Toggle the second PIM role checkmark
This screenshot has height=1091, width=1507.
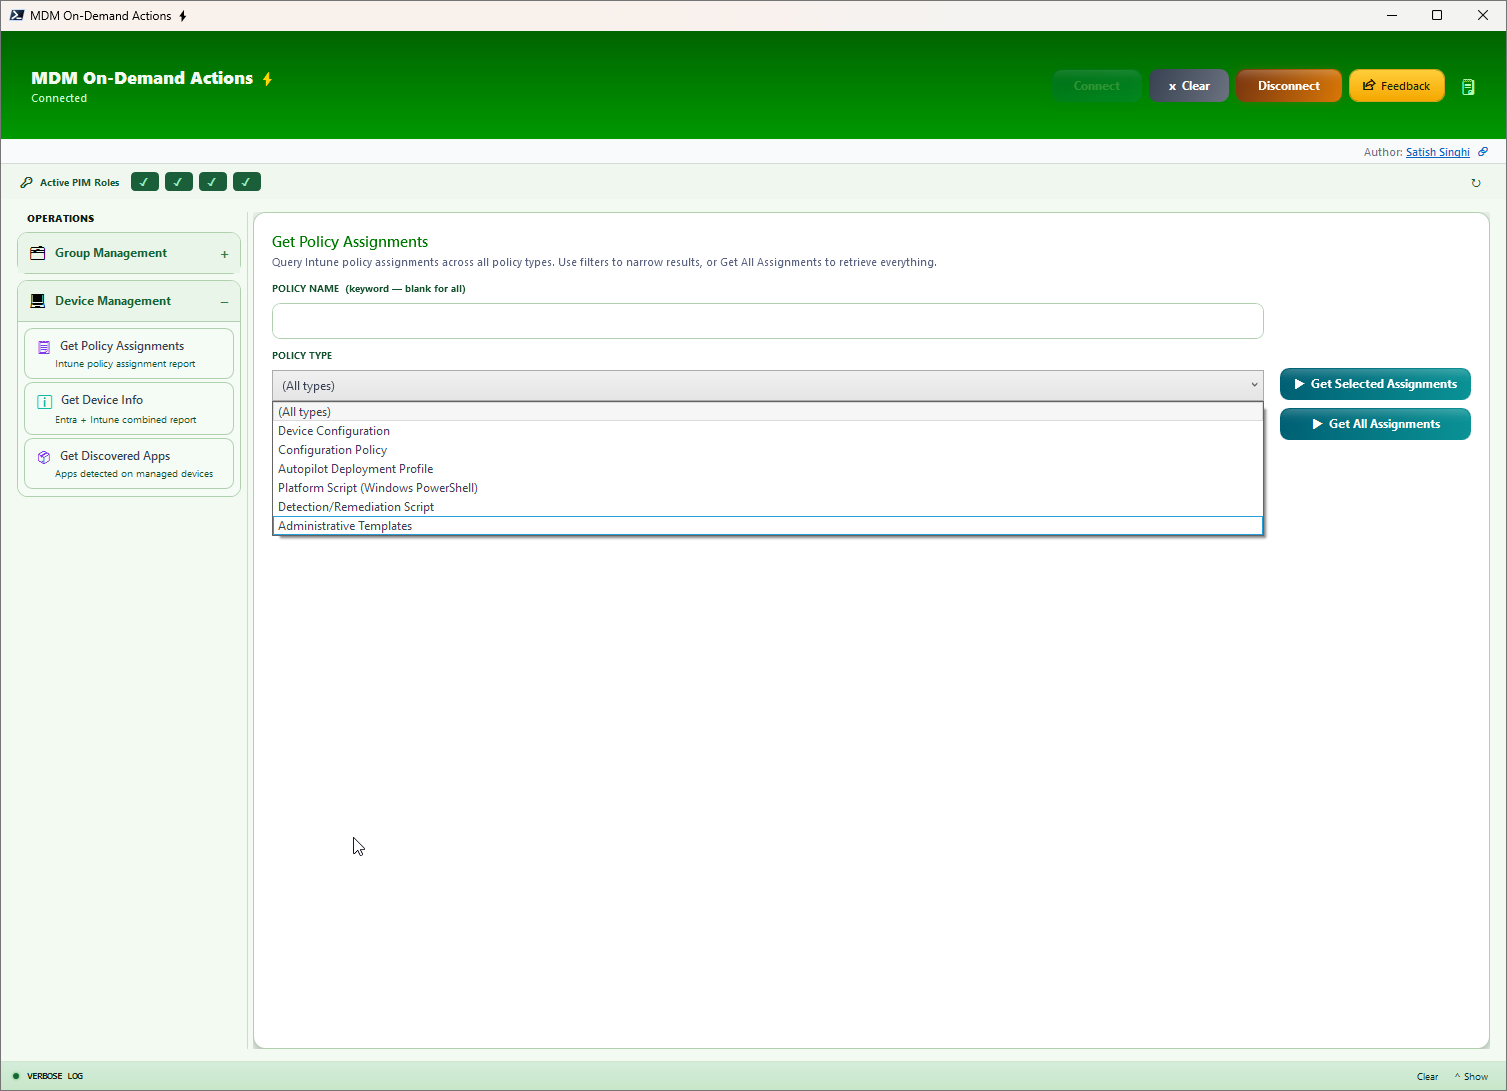pyautogui.click(x=178, y=181)
